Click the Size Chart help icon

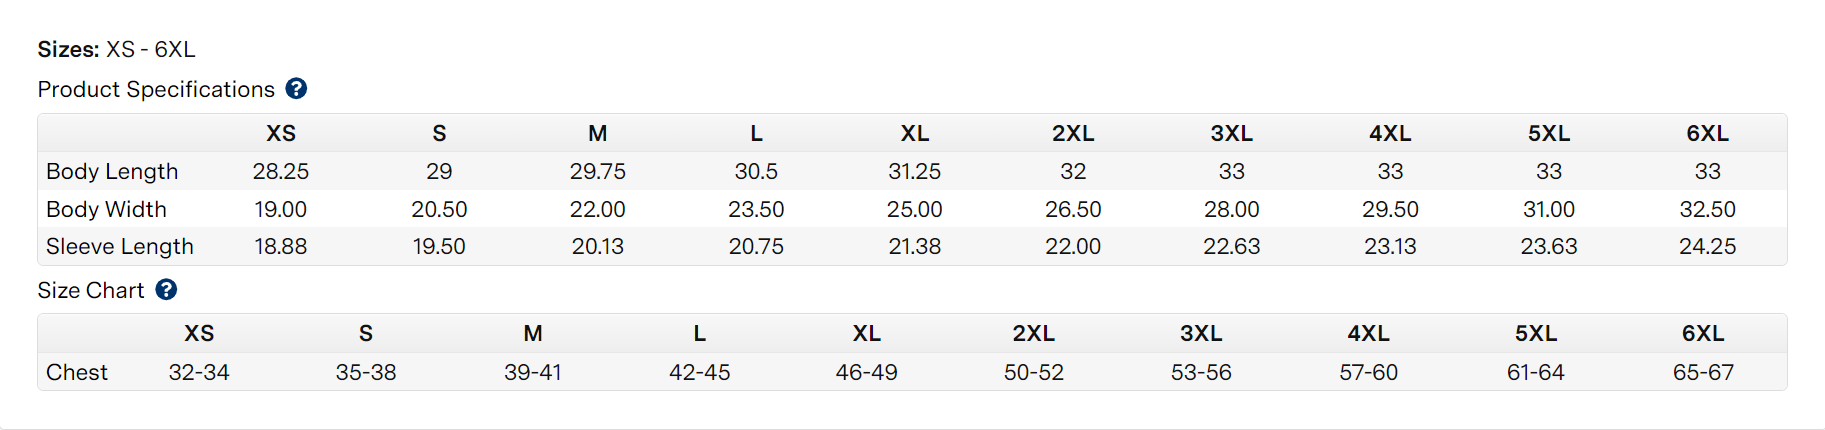tap(166, 289)
